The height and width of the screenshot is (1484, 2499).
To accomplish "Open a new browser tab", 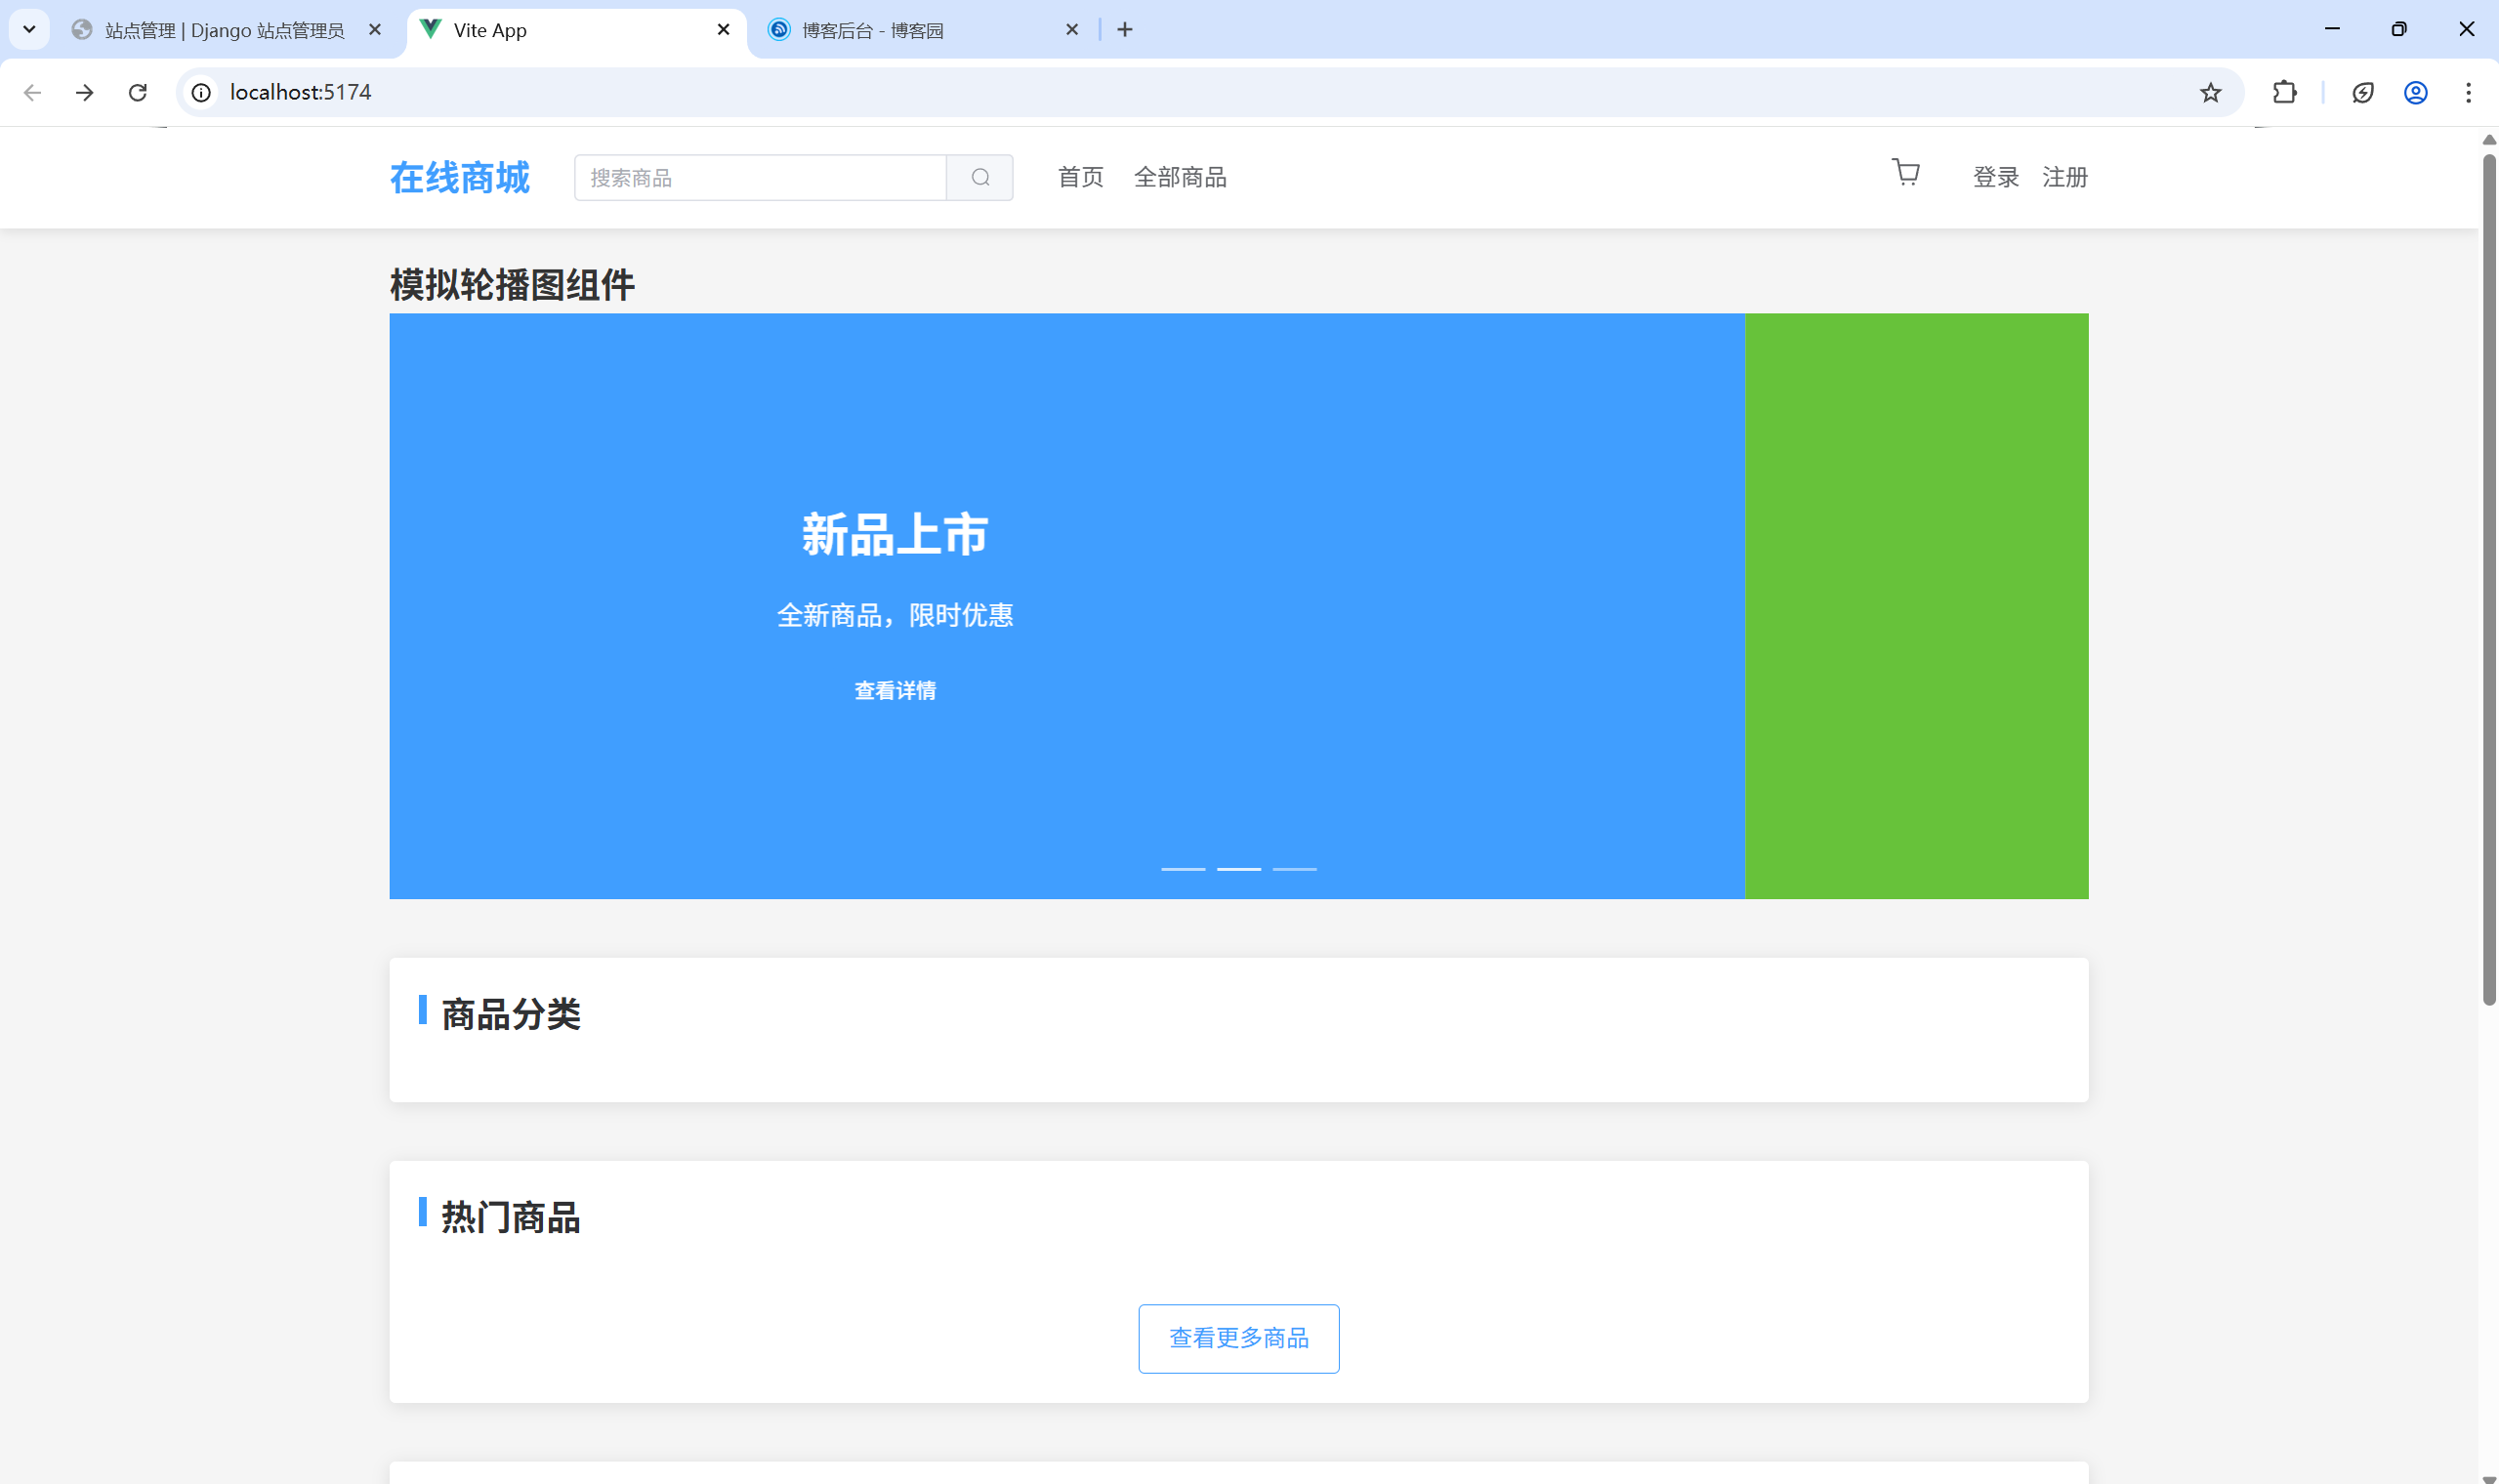I will 1125,30.
